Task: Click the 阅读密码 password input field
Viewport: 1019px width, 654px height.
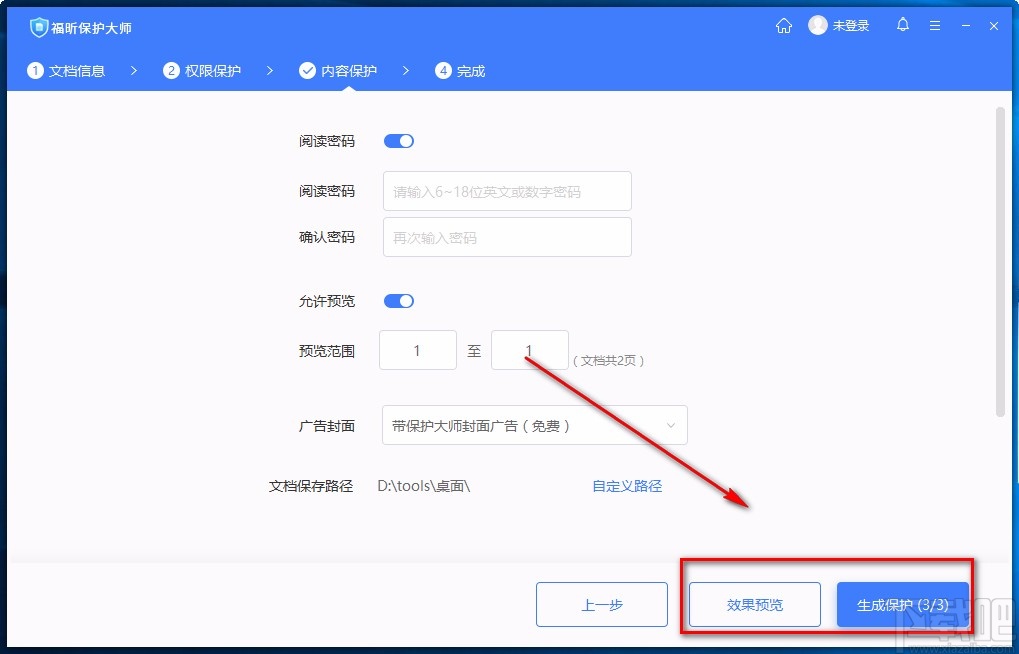Action: point(507,191)
